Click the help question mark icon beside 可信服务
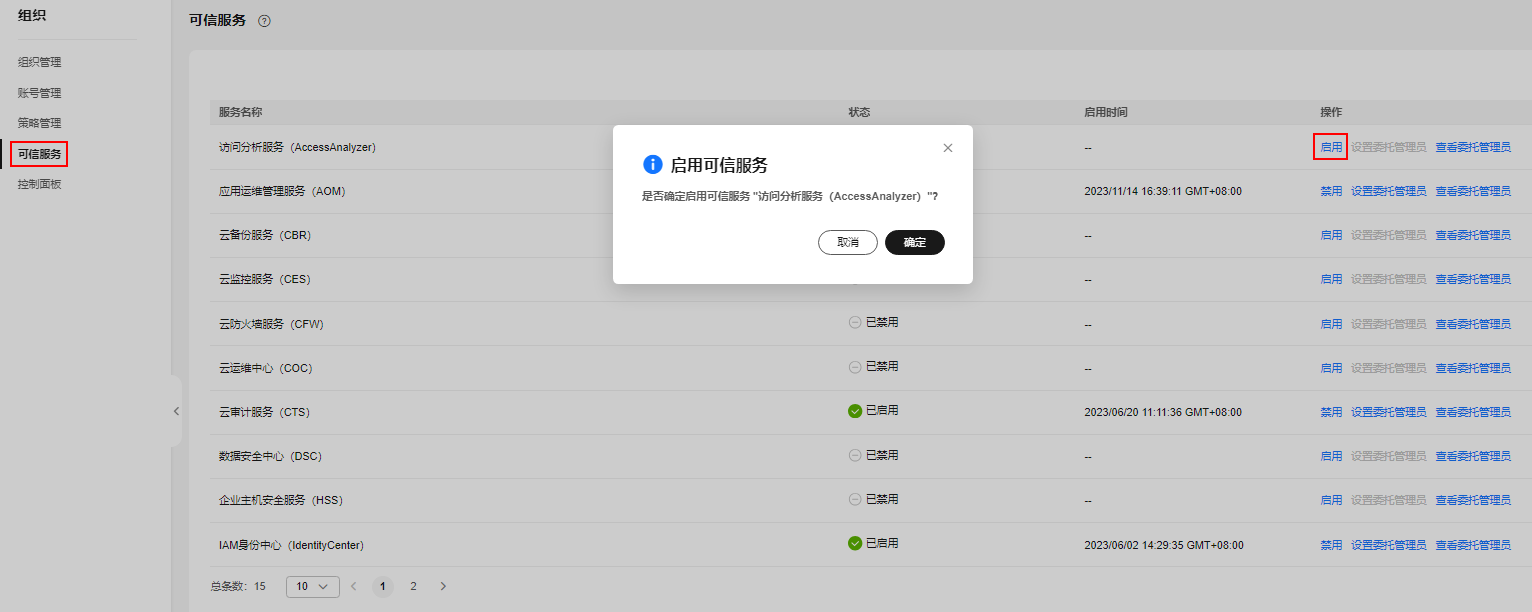The width and height of the screenshot is (1532, 612). tap(264, 21)
